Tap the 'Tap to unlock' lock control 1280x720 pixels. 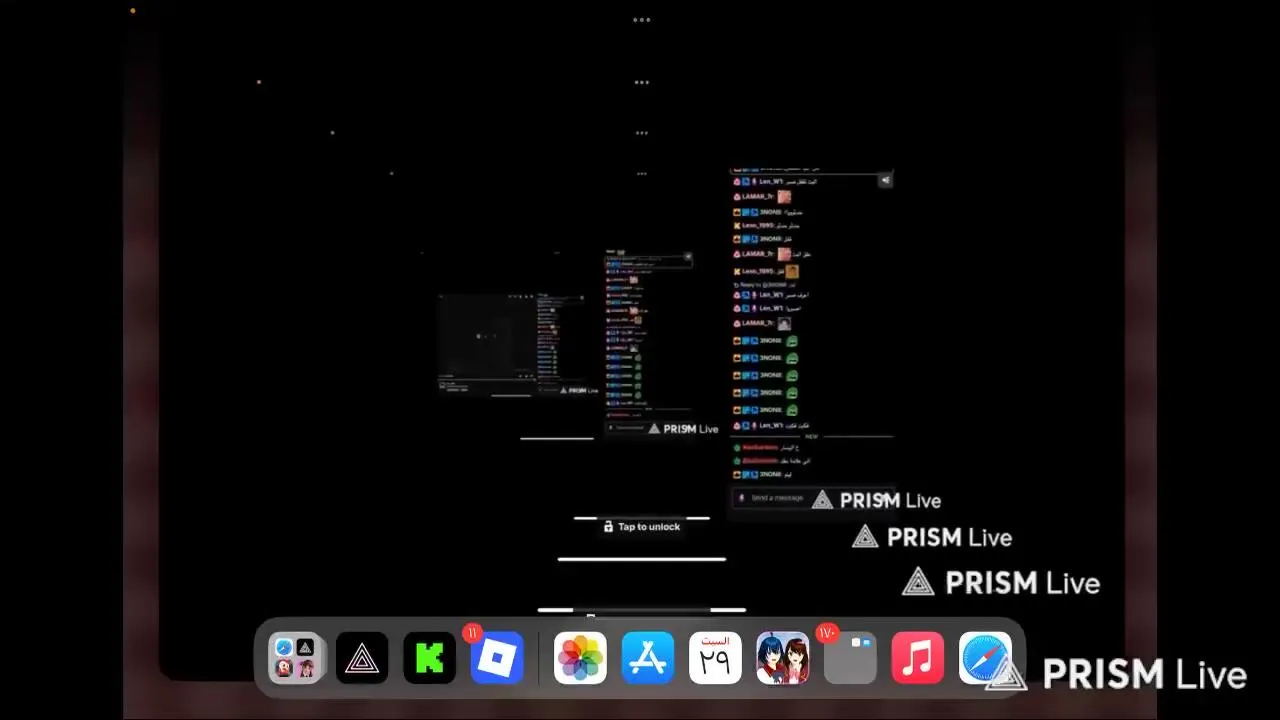tap(642, 526)
